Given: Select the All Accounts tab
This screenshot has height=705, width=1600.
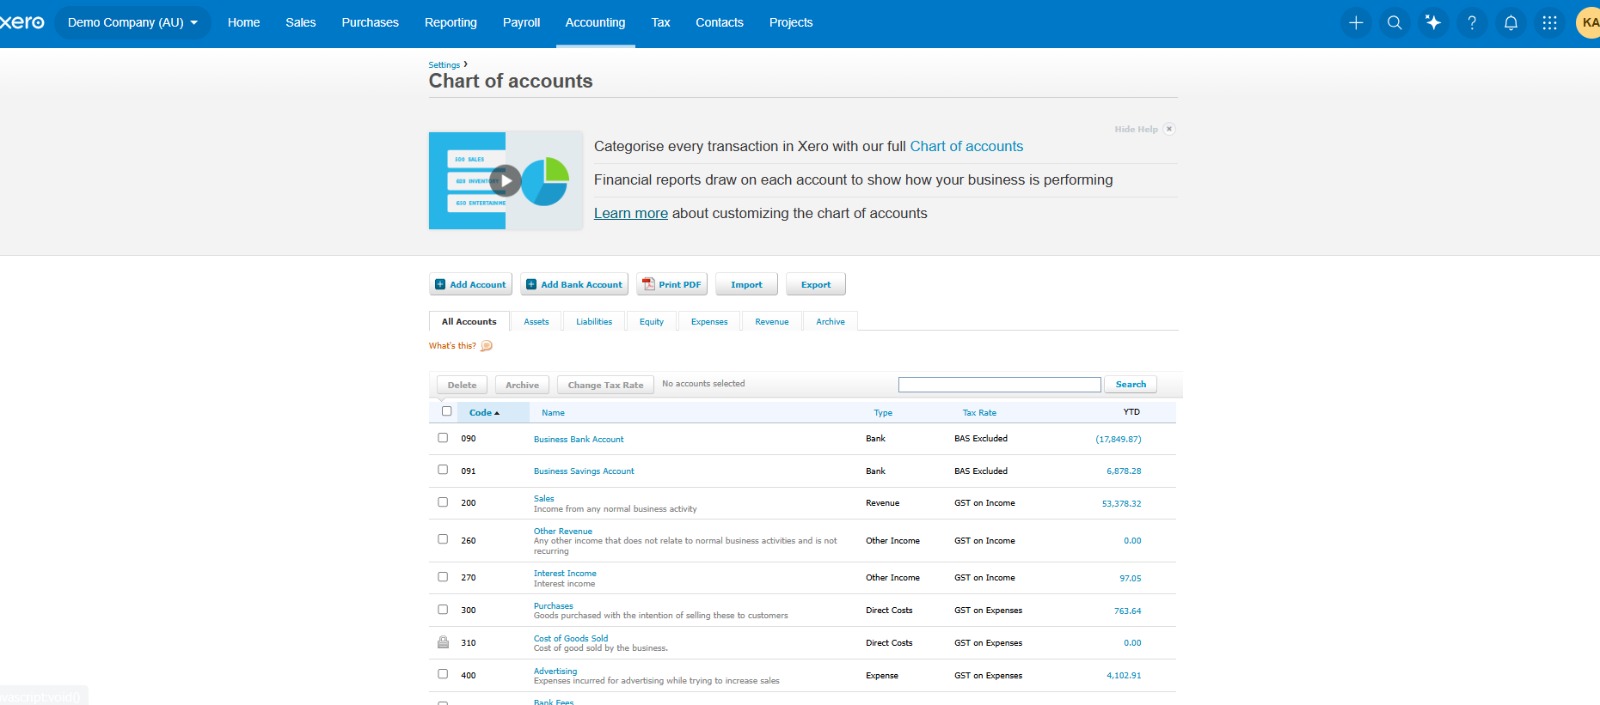Looking at the screenshot, I should (469, 322).
